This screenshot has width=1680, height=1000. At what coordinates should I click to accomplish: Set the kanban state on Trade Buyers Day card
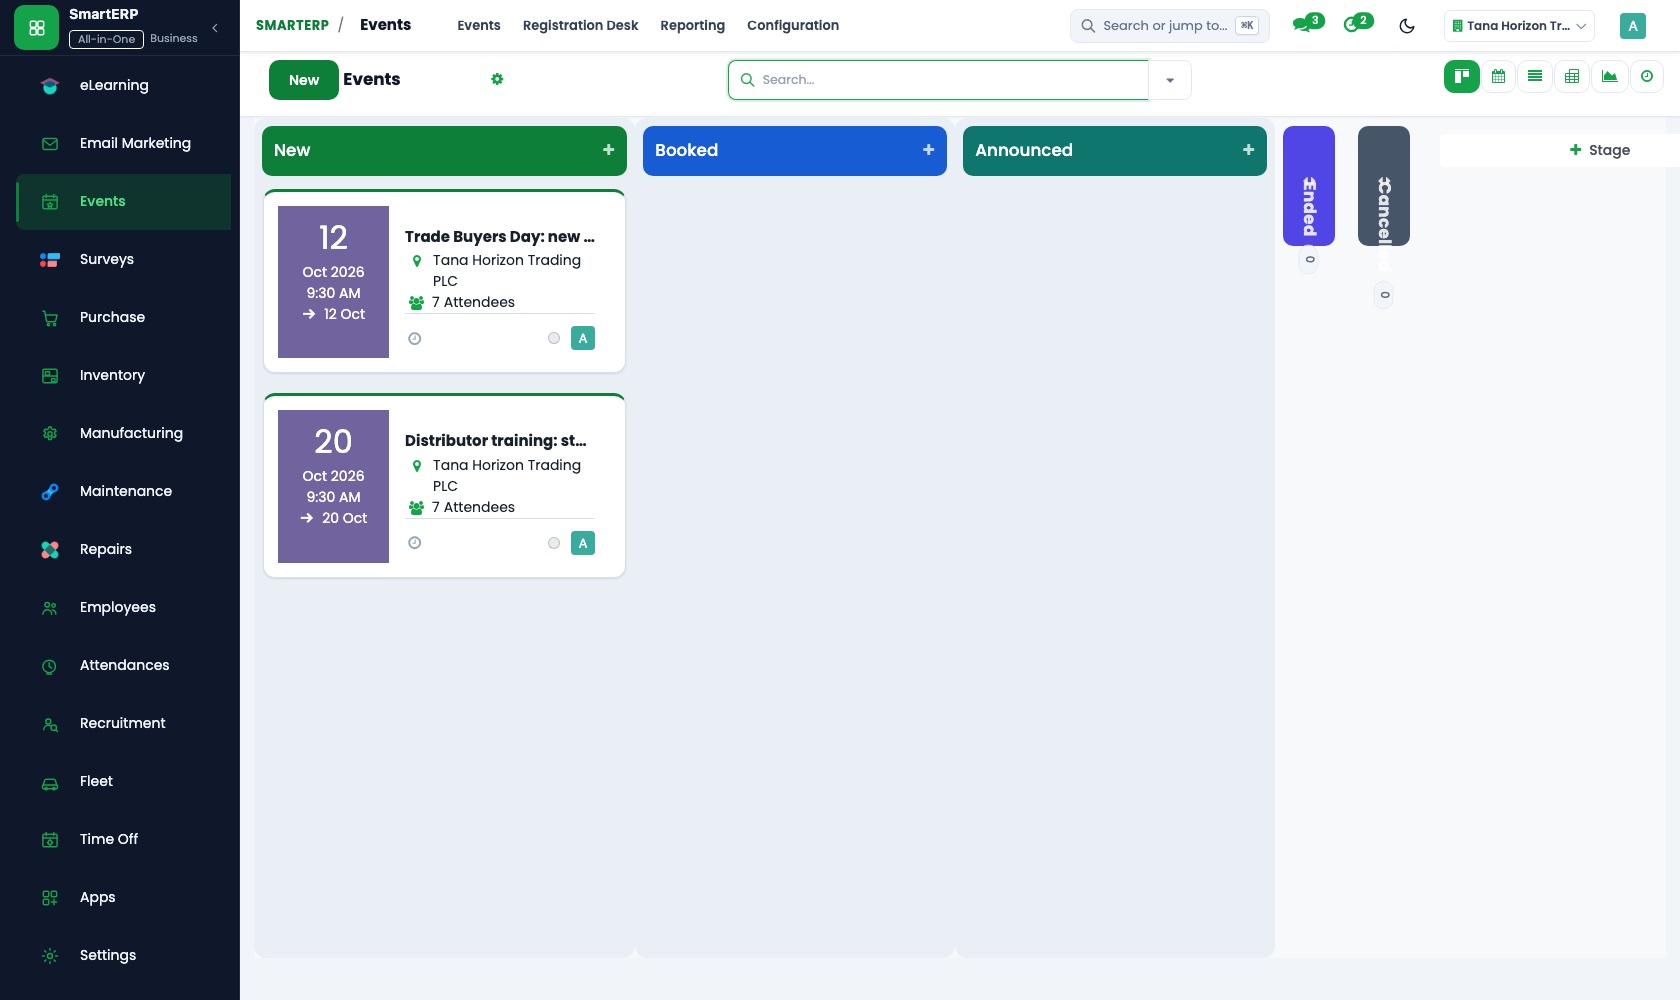pyautogui.click(x=554, y=338)
